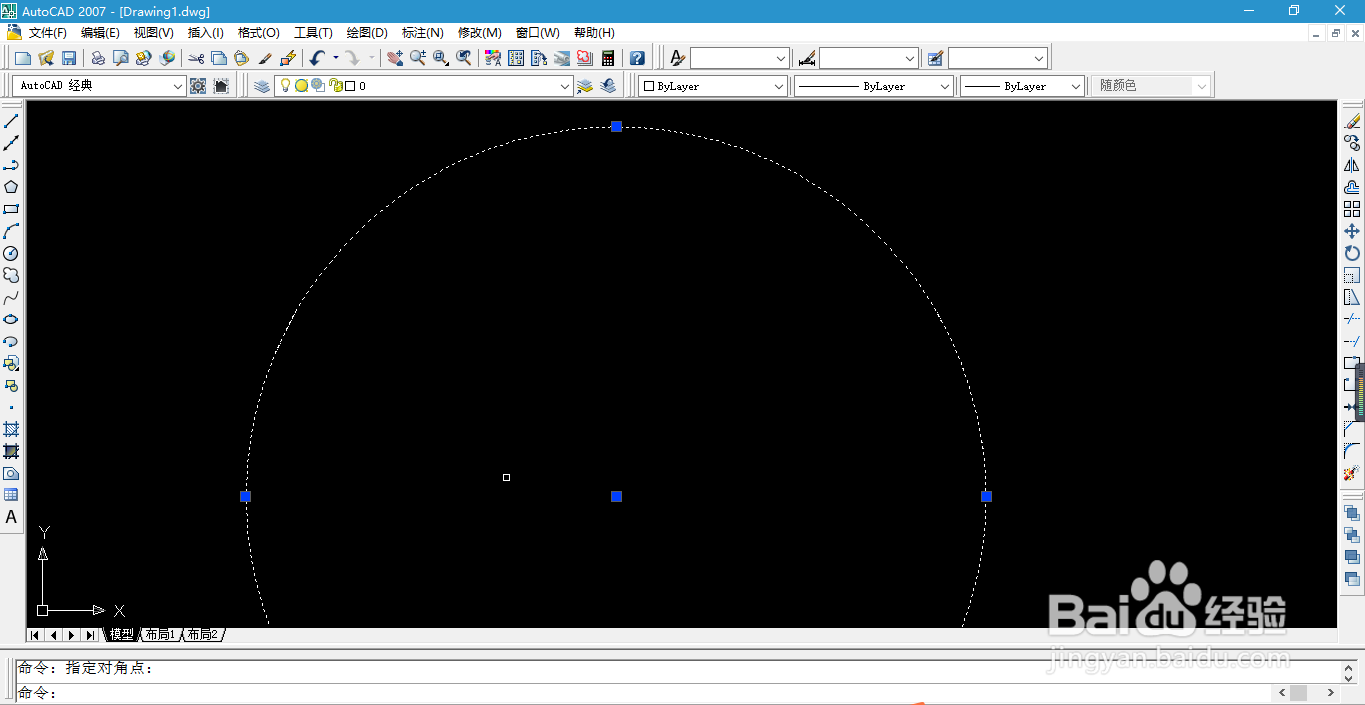
Task: Select the Move tool
Action: pyautogui.click(x=1352, y=231)
